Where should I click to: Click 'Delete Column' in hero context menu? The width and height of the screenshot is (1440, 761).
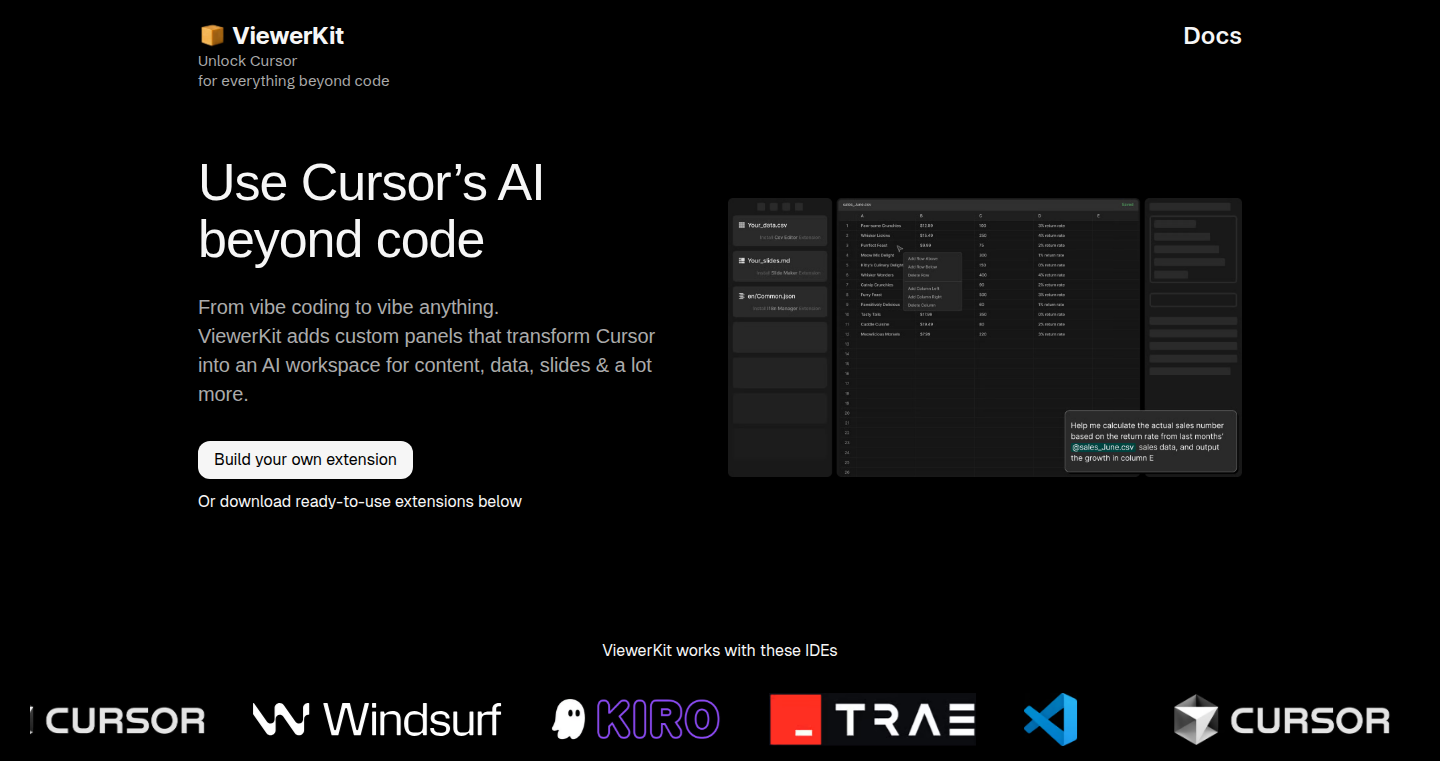pyautogui.click(x=922, y=305)
